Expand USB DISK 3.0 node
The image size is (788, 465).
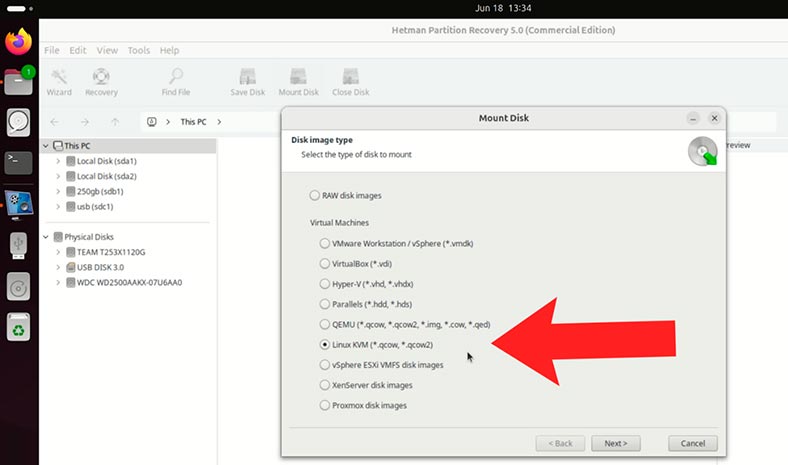pyautogui.click(x=58, y=267)
